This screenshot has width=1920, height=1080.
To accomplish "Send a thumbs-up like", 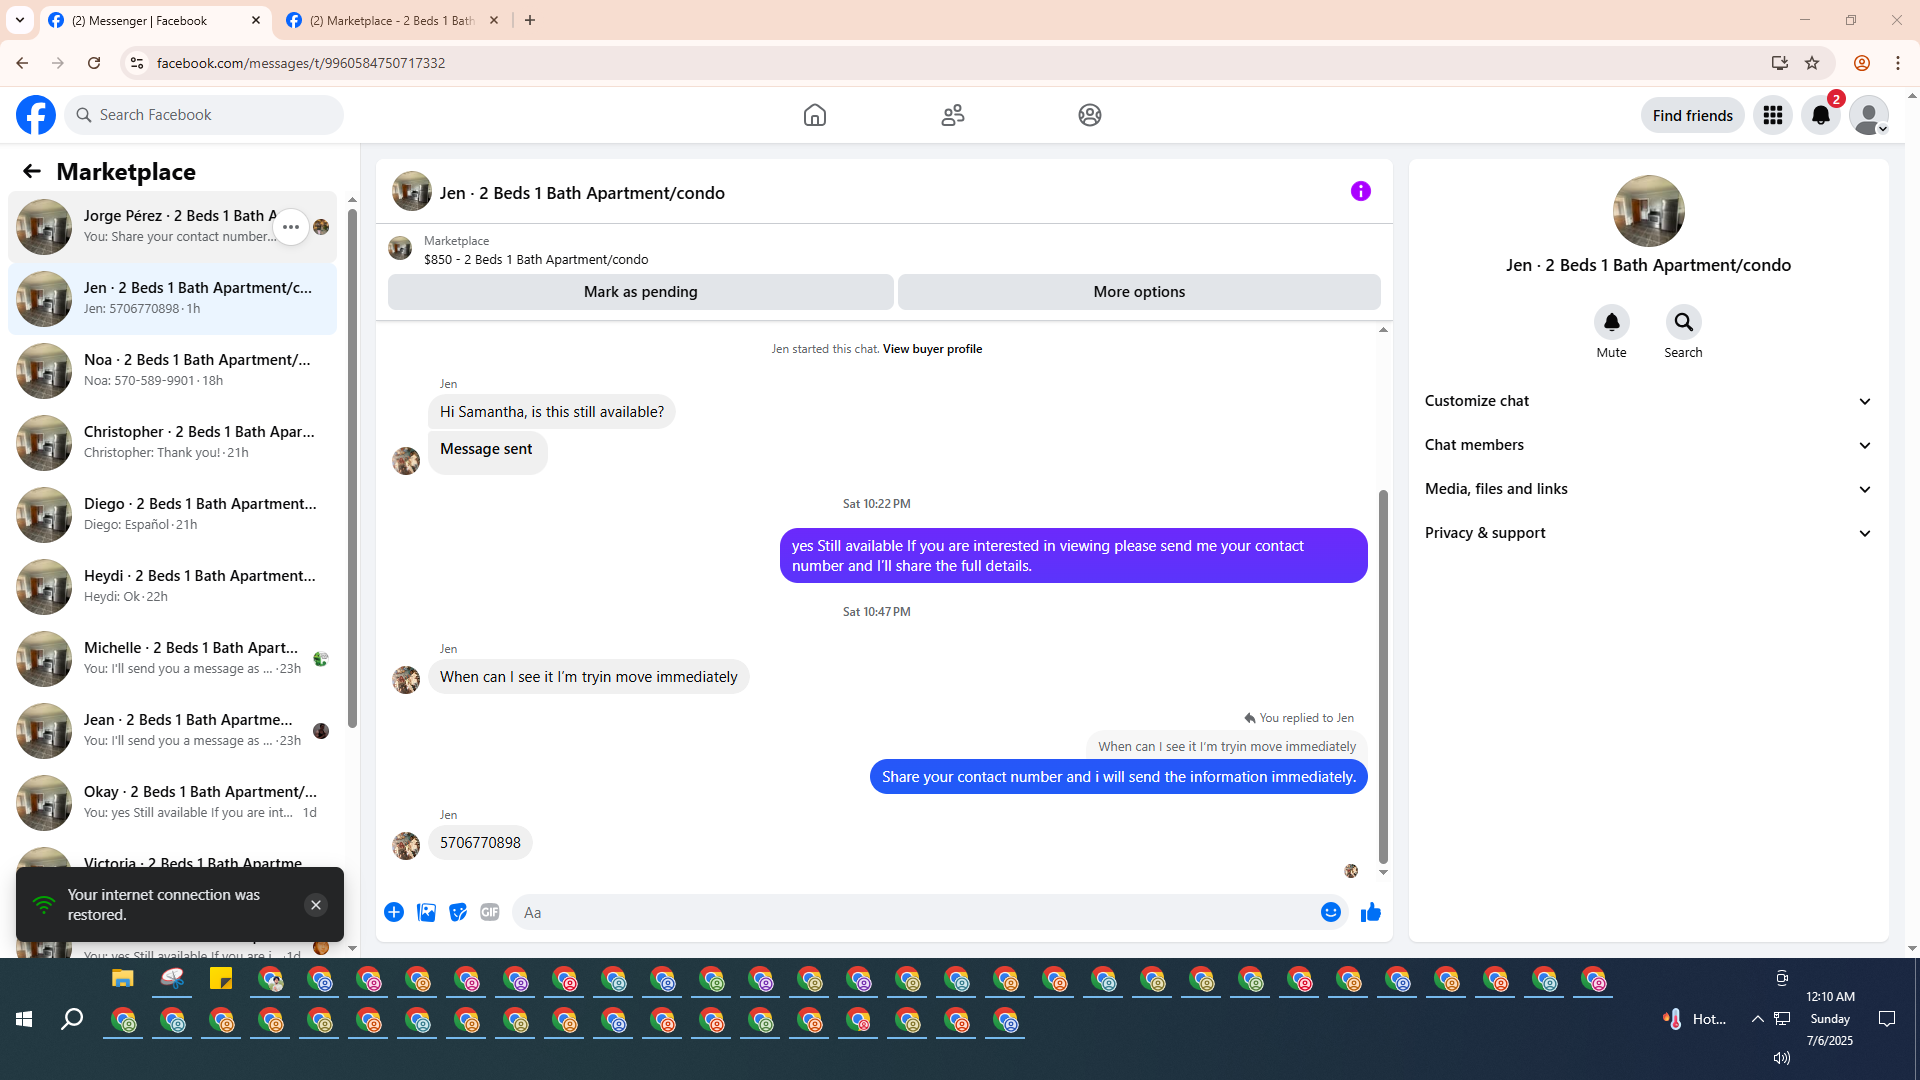I will tap(1370, 912).
